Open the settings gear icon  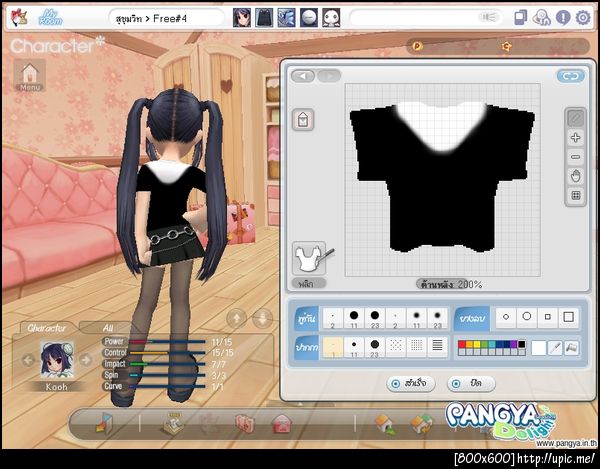pos(583,18)
